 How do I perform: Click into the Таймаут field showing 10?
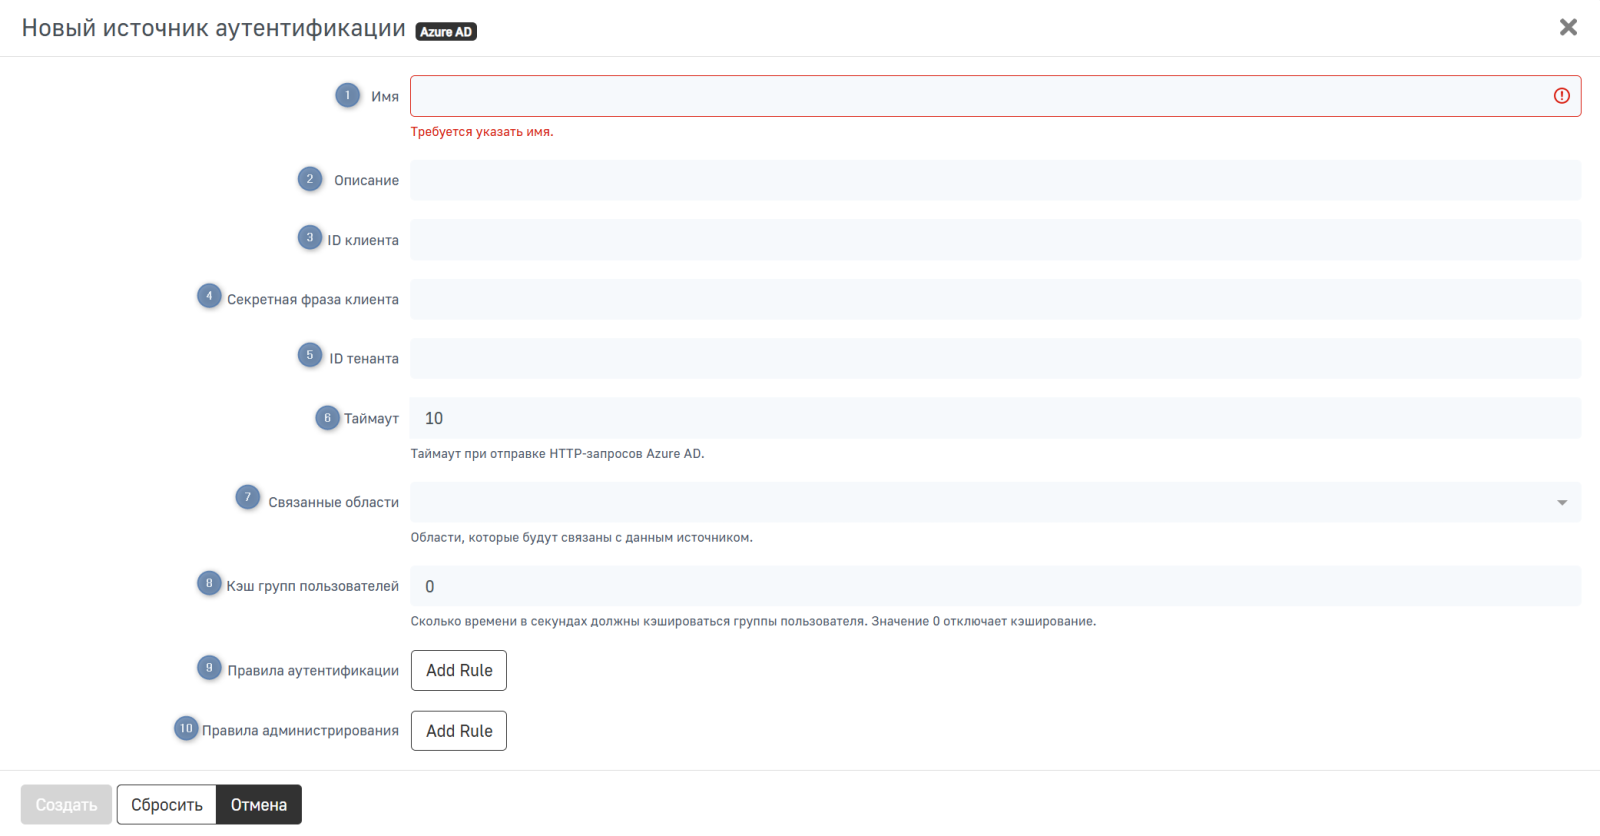(x=995, y=418)
